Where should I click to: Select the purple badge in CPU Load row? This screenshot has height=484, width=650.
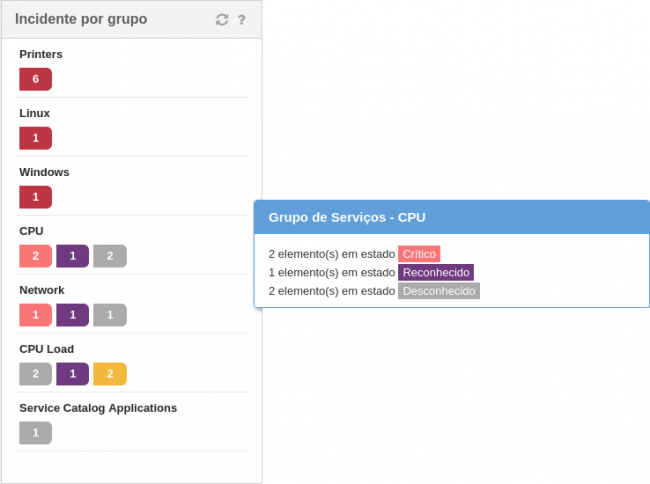73,374
